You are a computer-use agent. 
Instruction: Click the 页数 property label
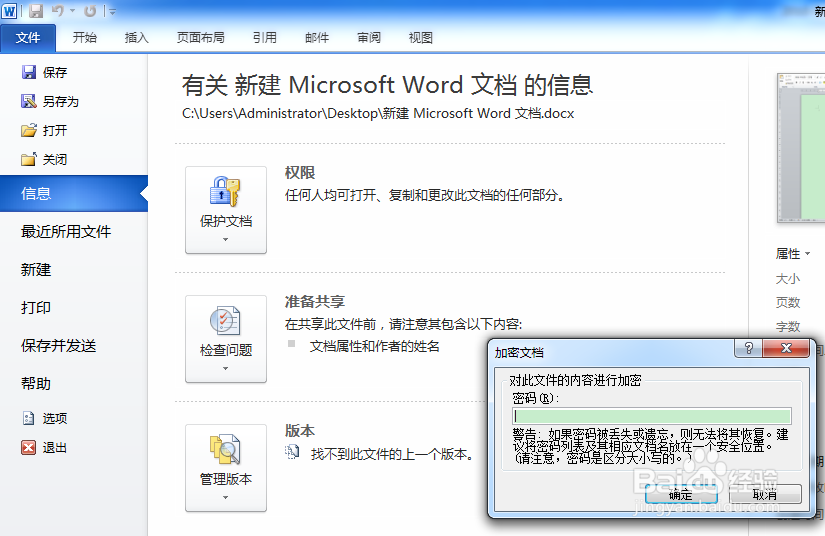(788, 302)
